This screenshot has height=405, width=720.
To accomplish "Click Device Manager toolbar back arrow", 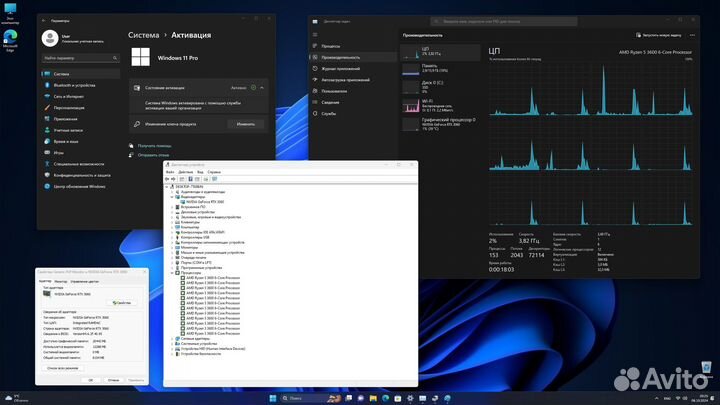I will (167, 179).
